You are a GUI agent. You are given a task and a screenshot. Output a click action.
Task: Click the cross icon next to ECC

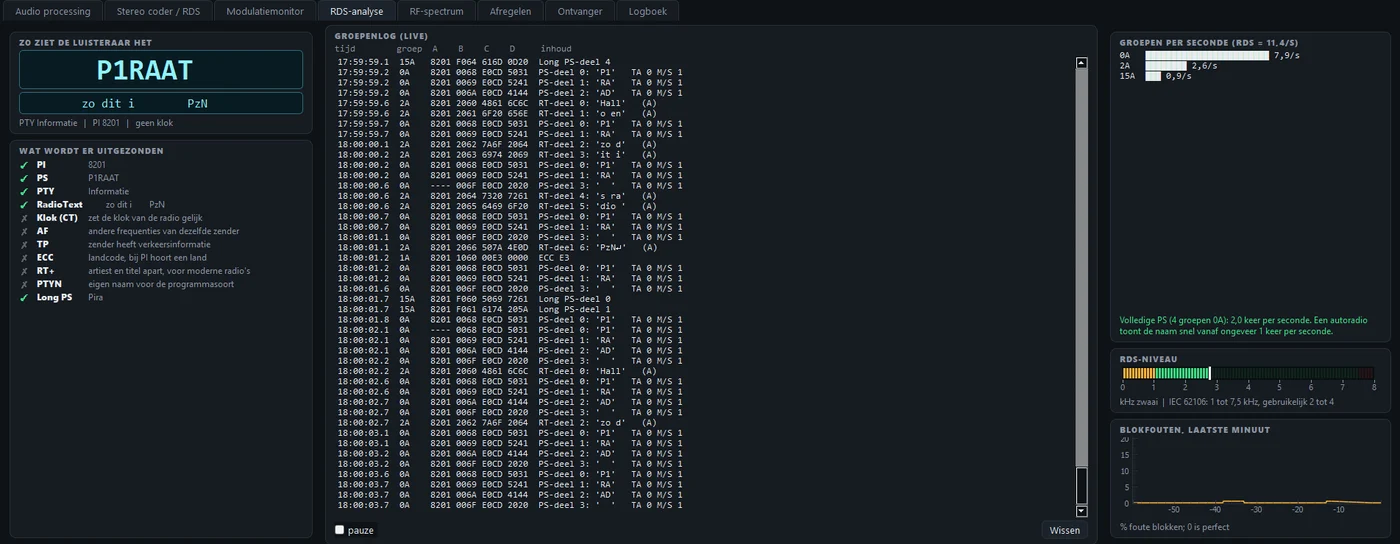[x=25, y=258]
